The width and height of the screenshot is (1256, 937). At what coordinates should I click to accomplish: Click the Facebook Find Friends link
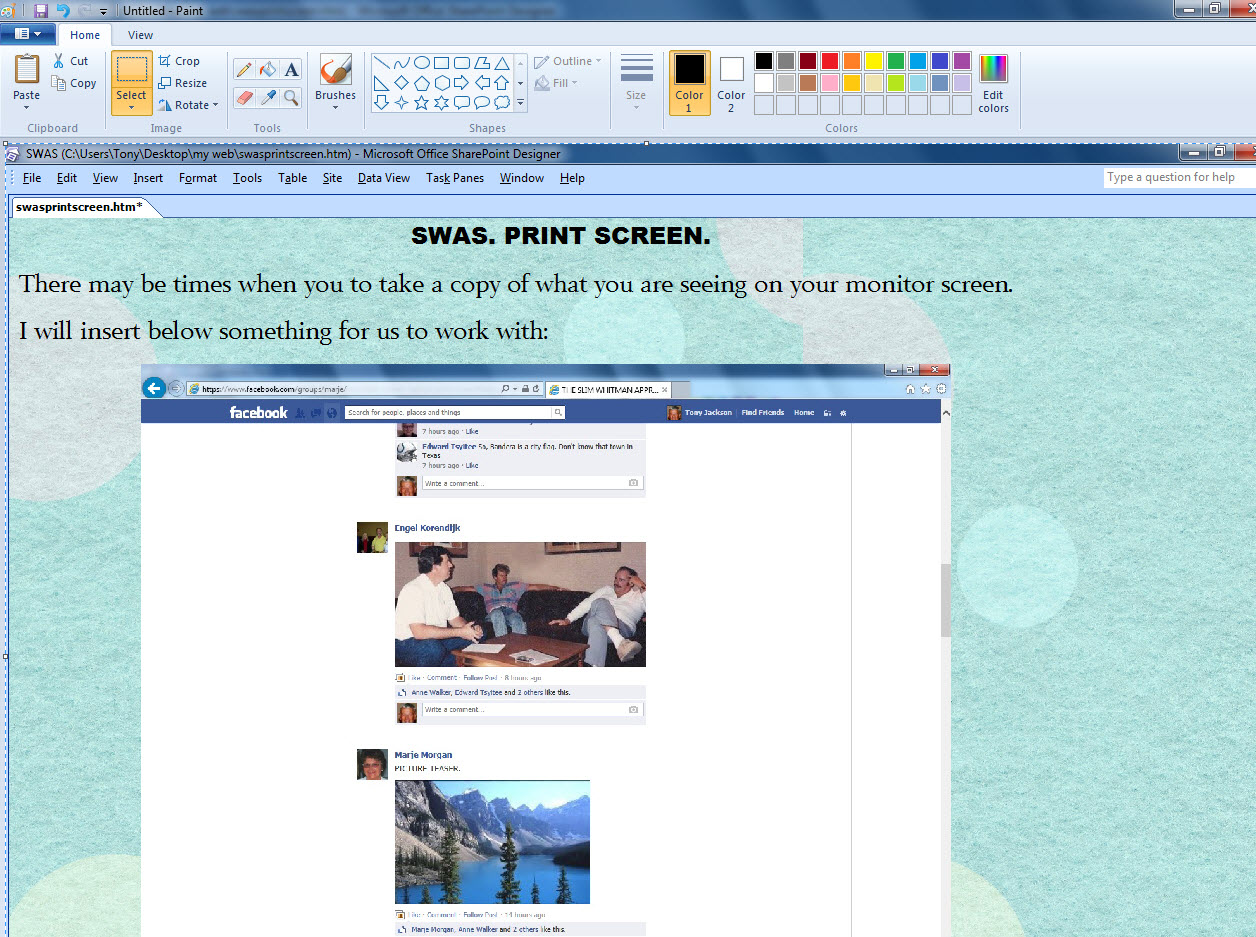click(762, 412)
